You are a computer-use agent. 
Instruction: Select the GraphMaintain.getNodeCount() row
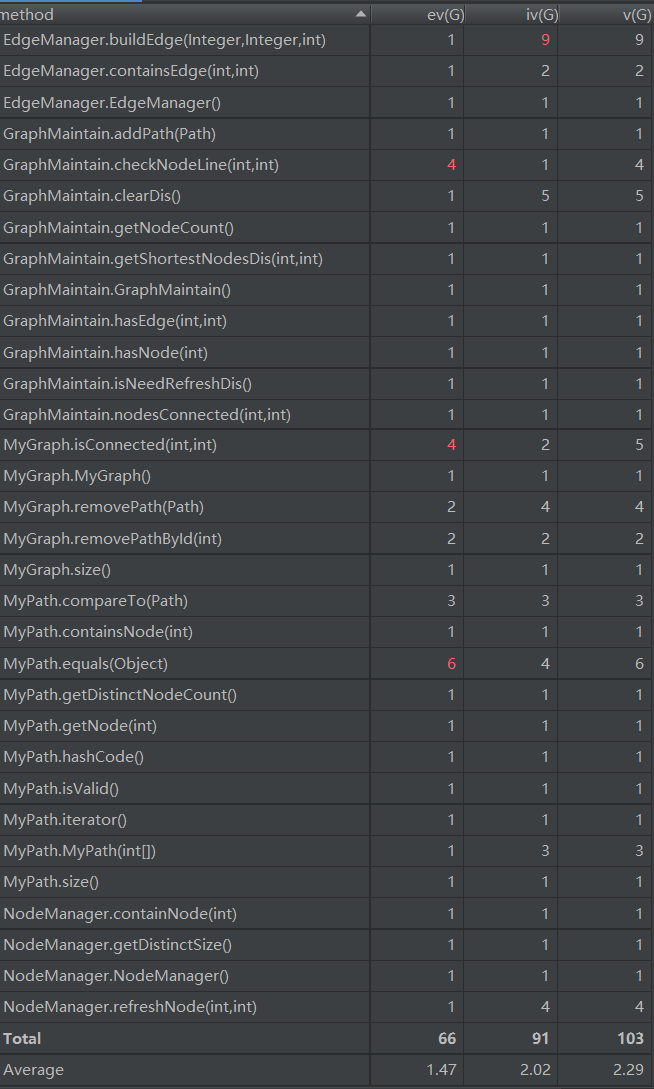(x=327, y=227)
